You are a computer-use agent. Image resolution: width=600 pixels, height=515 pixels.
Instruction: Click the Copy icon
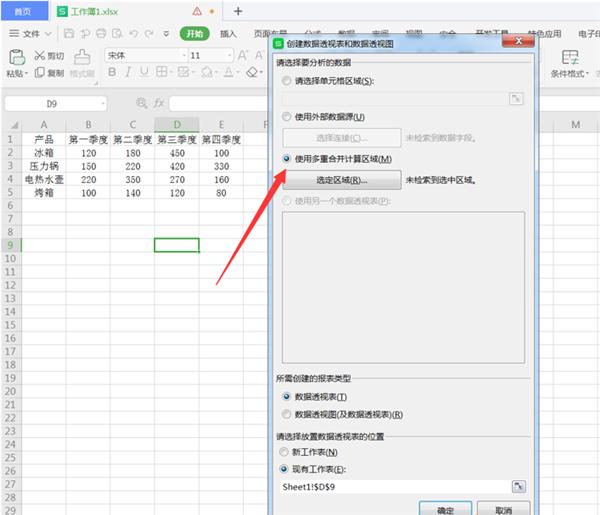click(39, 72)
